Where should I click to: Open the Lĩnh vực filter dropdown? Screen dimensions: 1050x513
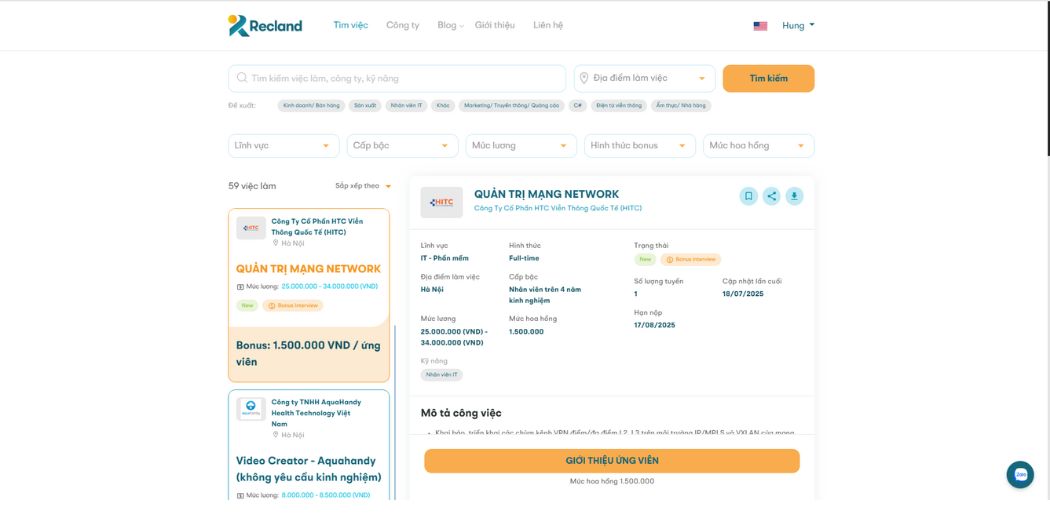click(x=284, y=145)
